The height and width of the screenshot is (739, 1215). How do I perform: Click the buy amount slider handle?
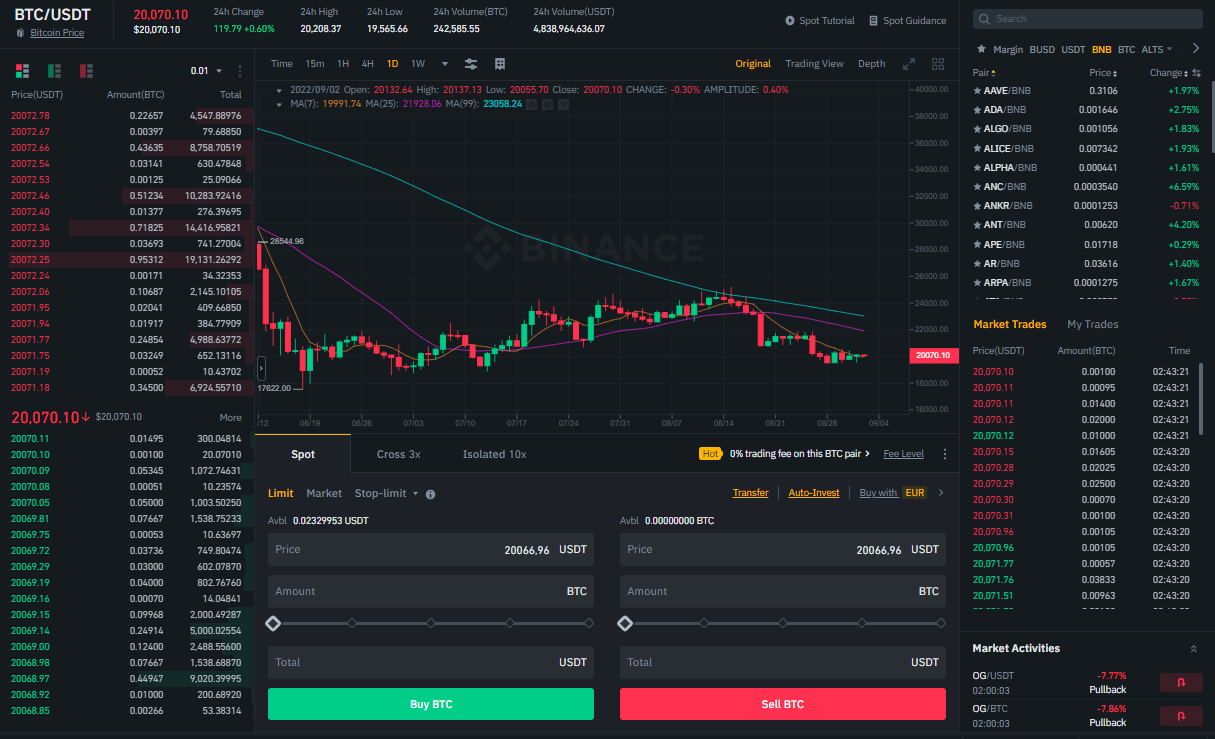coord(273,623)
